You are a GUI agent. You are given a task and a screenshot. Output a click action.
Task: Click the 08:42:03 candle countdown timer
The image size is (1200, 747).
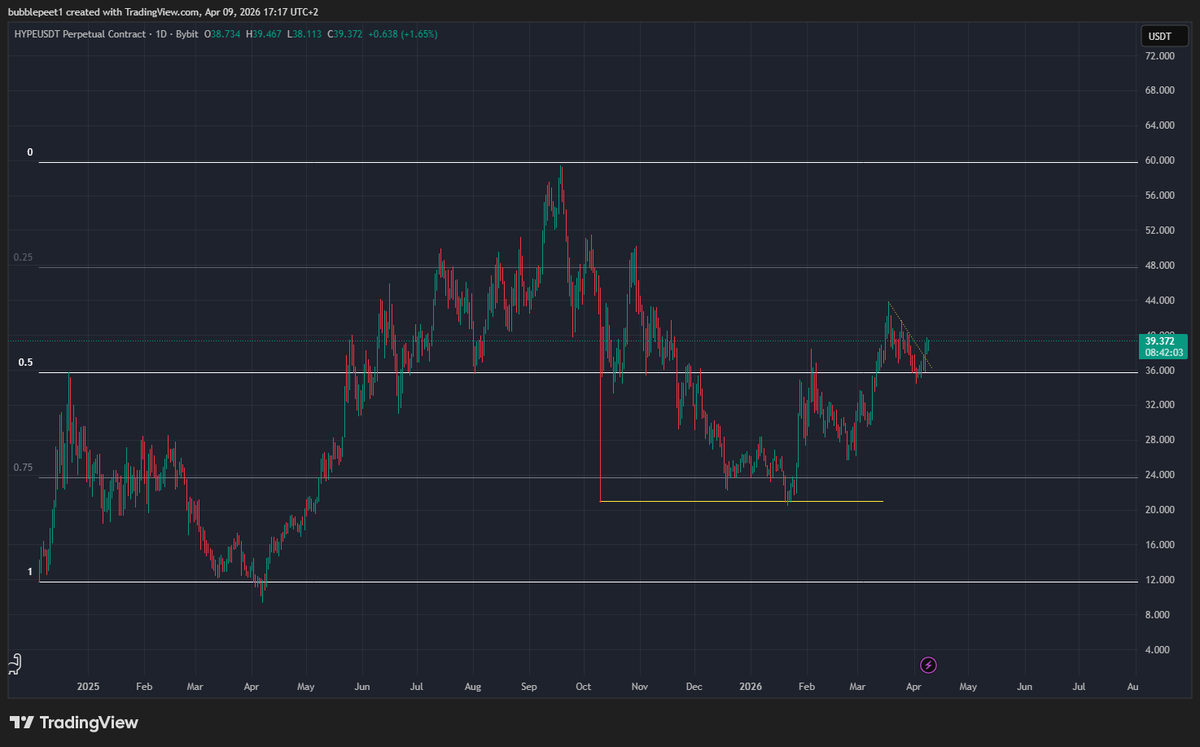click(x=1163, y=353)
